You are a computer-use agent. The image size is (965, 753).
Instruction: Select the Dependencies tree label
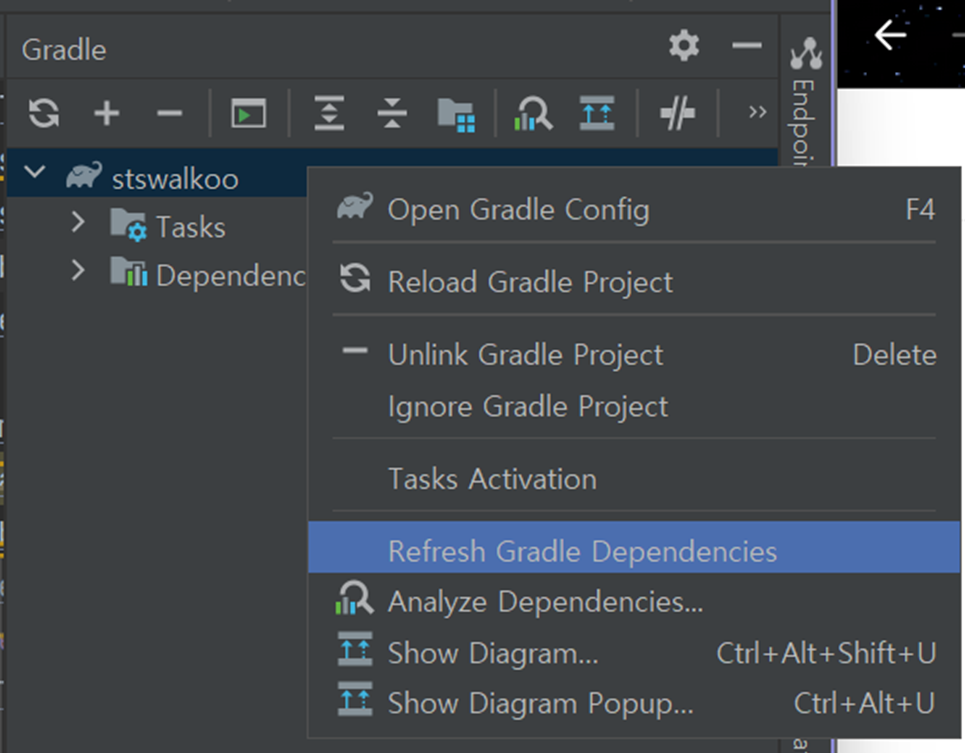tap(231, 275)
